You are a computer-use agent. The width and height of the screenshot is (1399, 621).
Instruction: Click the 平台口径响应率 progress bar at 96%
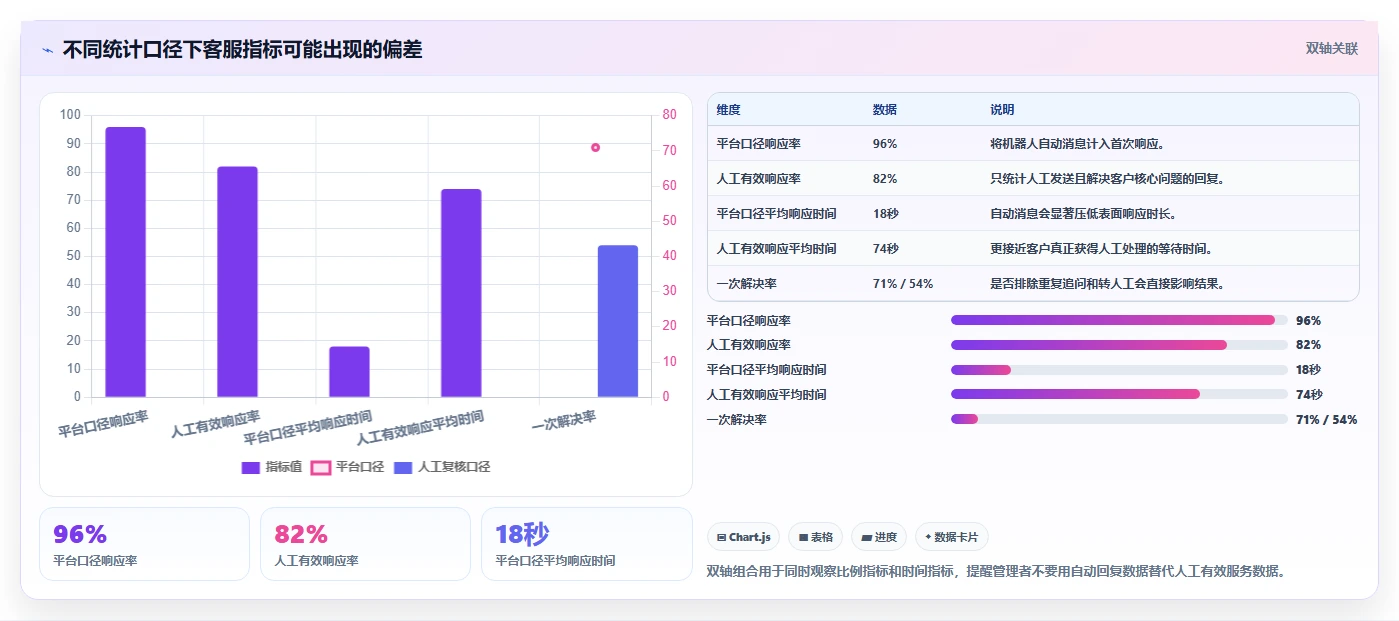point(1119,320)
